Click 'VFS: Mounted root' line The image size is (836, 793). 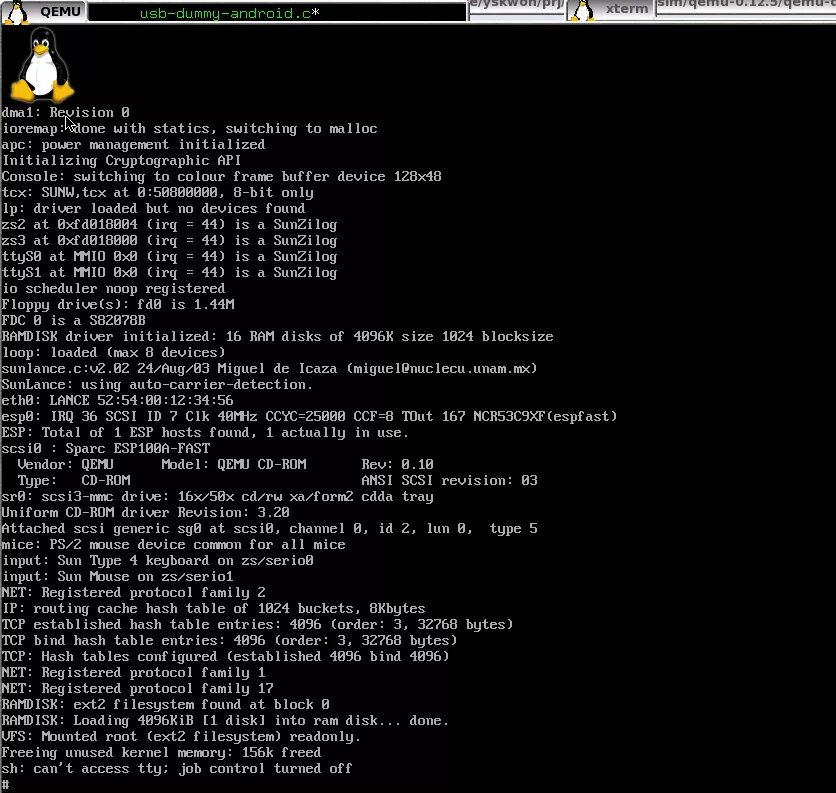[x=181, y=736]
